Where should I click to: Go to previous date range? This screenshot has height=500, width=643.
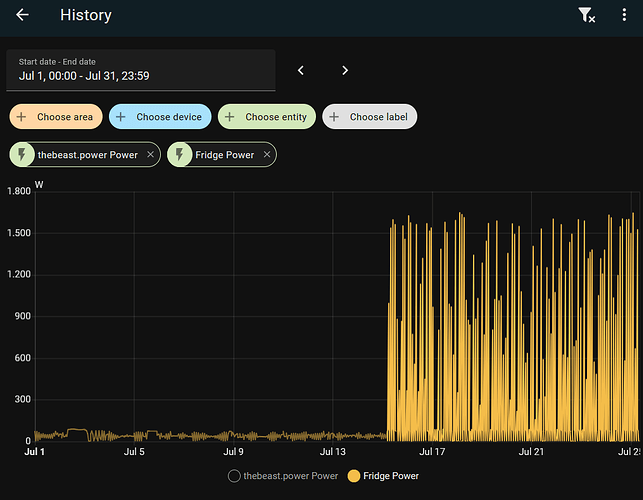tap(301, 70)
